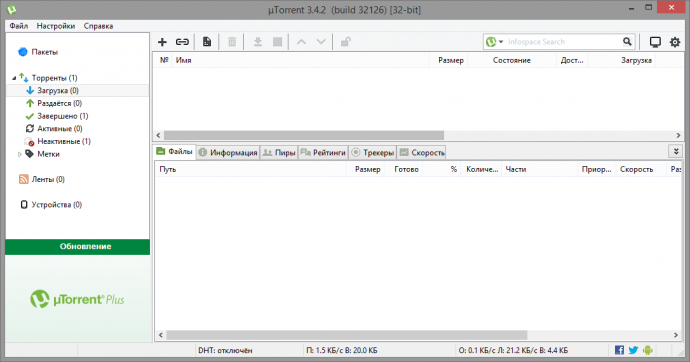Click the Дост... column header
Viewport: 690px width, 362px height.
pyautogui.click(x=572, y=60)
